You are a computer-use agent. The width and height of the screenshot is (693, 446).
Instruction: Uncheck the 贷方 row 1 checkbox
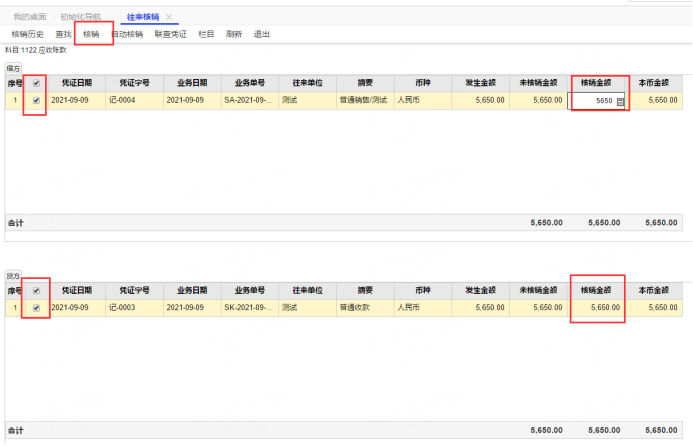[x=36, y=308]
